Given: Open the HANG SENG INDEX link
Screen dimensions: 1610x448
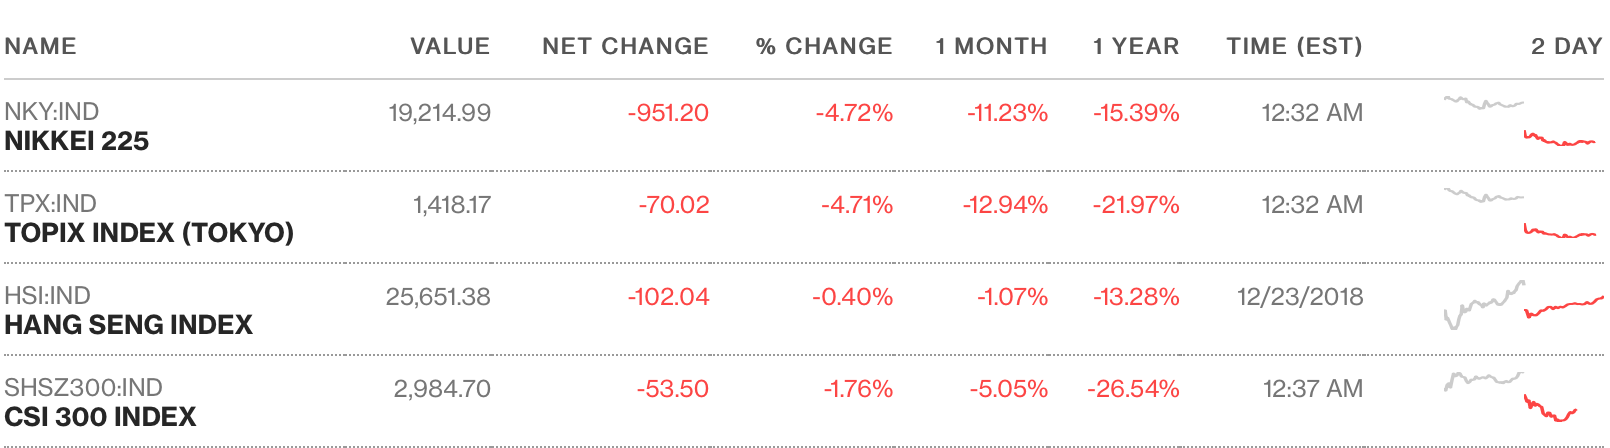Looking at the screenshot, I should [128, 325].
